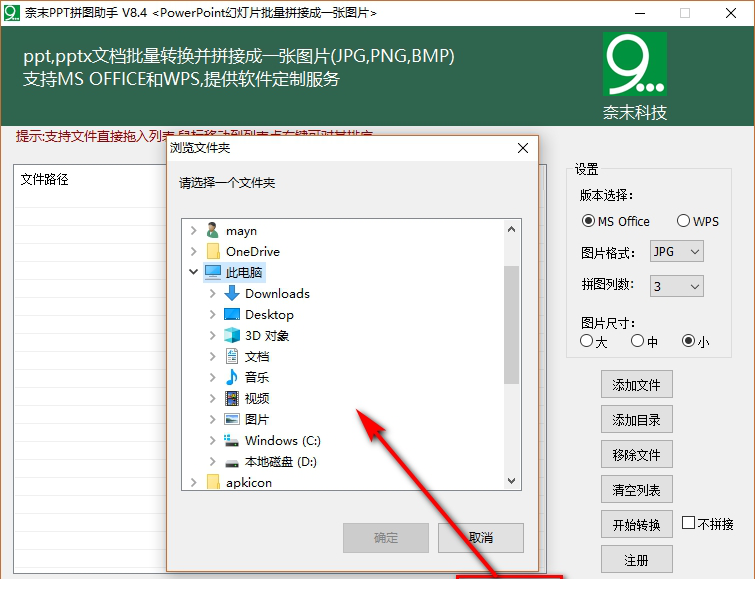The height and width of the screenshot is (602, 755).
Task: Select the WPS radio button
Action: point(683,221)
